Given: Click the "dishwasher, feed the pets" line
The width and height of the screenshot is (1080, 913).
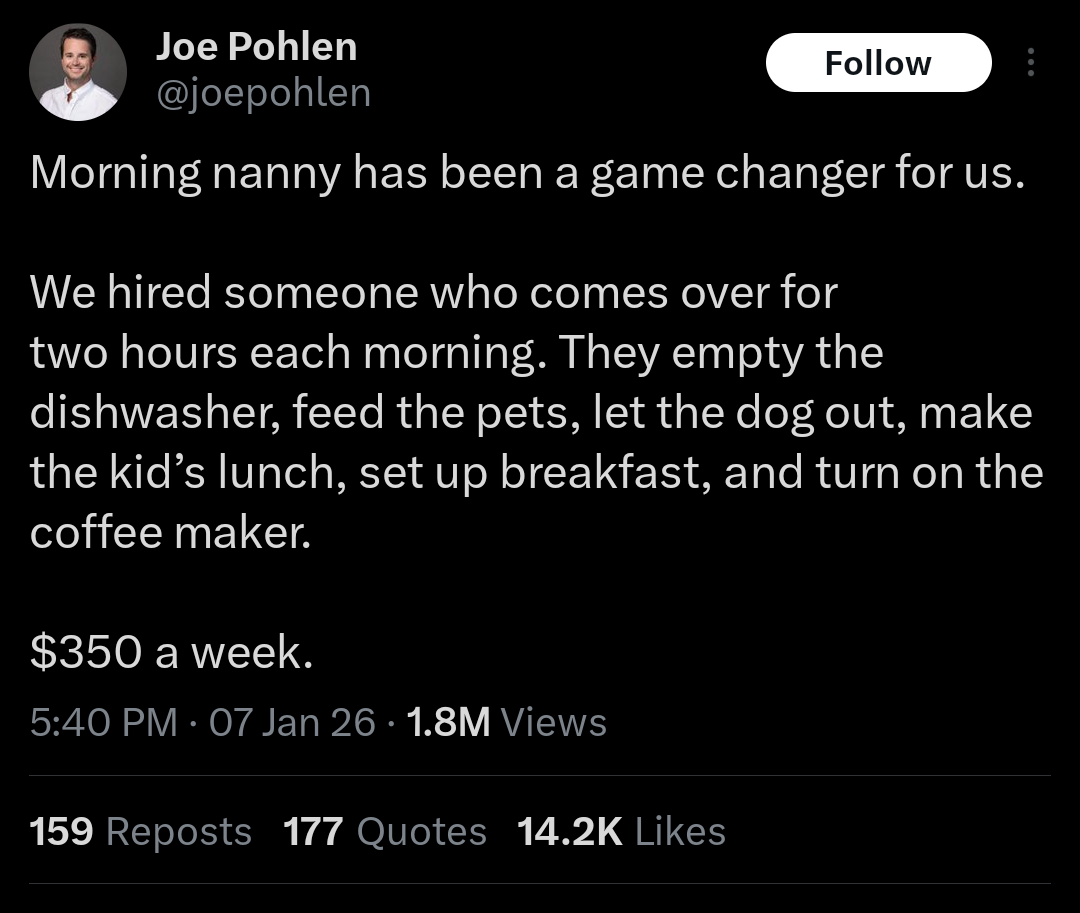Looking at the screenshot, I should (x=530, y=413).
